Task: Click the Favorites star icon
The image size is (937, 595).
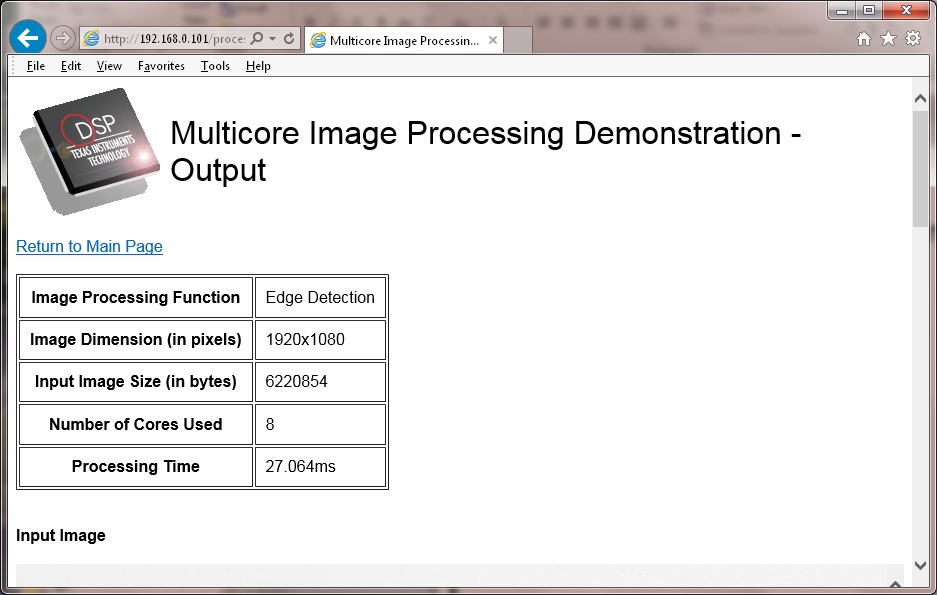Action: [x=887, y=36]
